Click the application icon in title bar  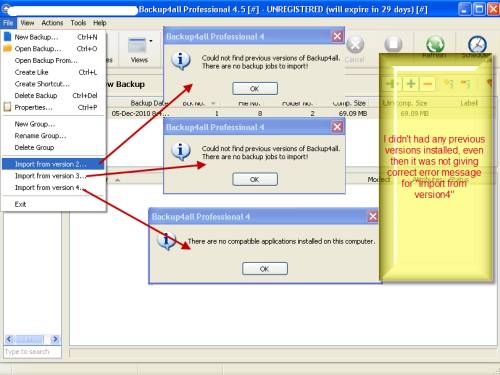tap(5, 9)
